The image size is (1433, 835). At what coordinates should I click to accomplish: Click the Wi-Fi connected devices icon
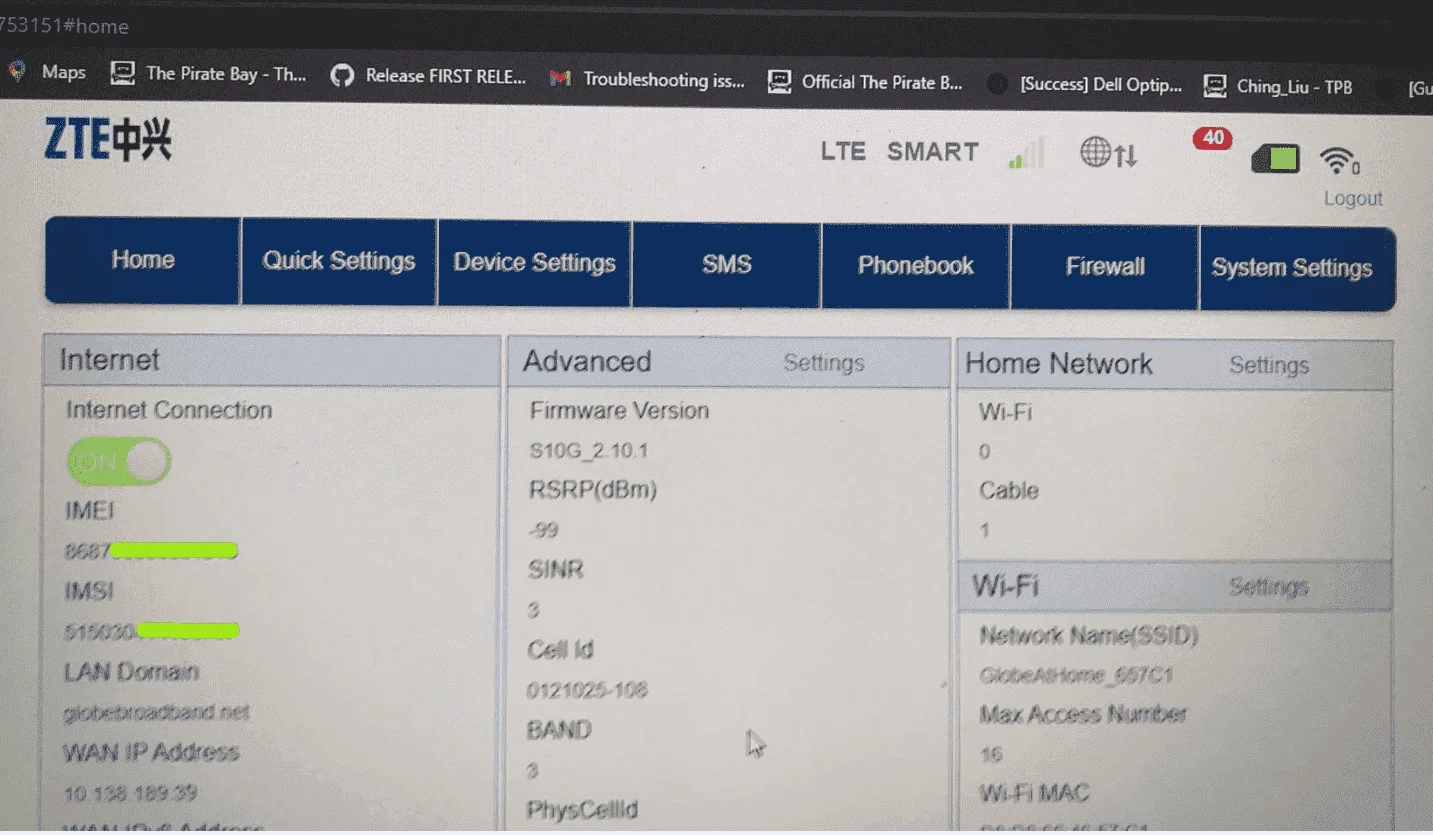pos(1339,160)
